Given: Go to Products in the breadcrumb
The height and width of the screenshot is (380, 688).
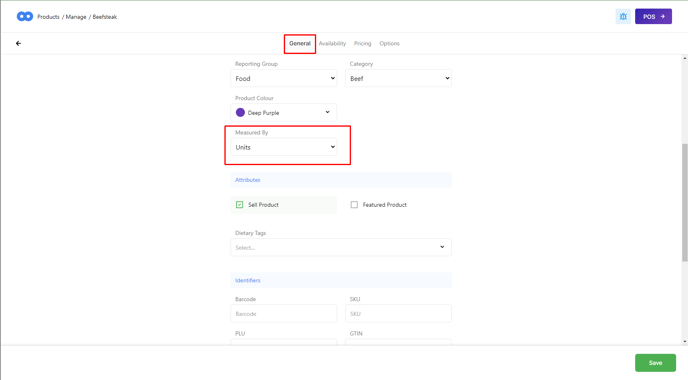Looking at the screenshot, I should [48, 17].
